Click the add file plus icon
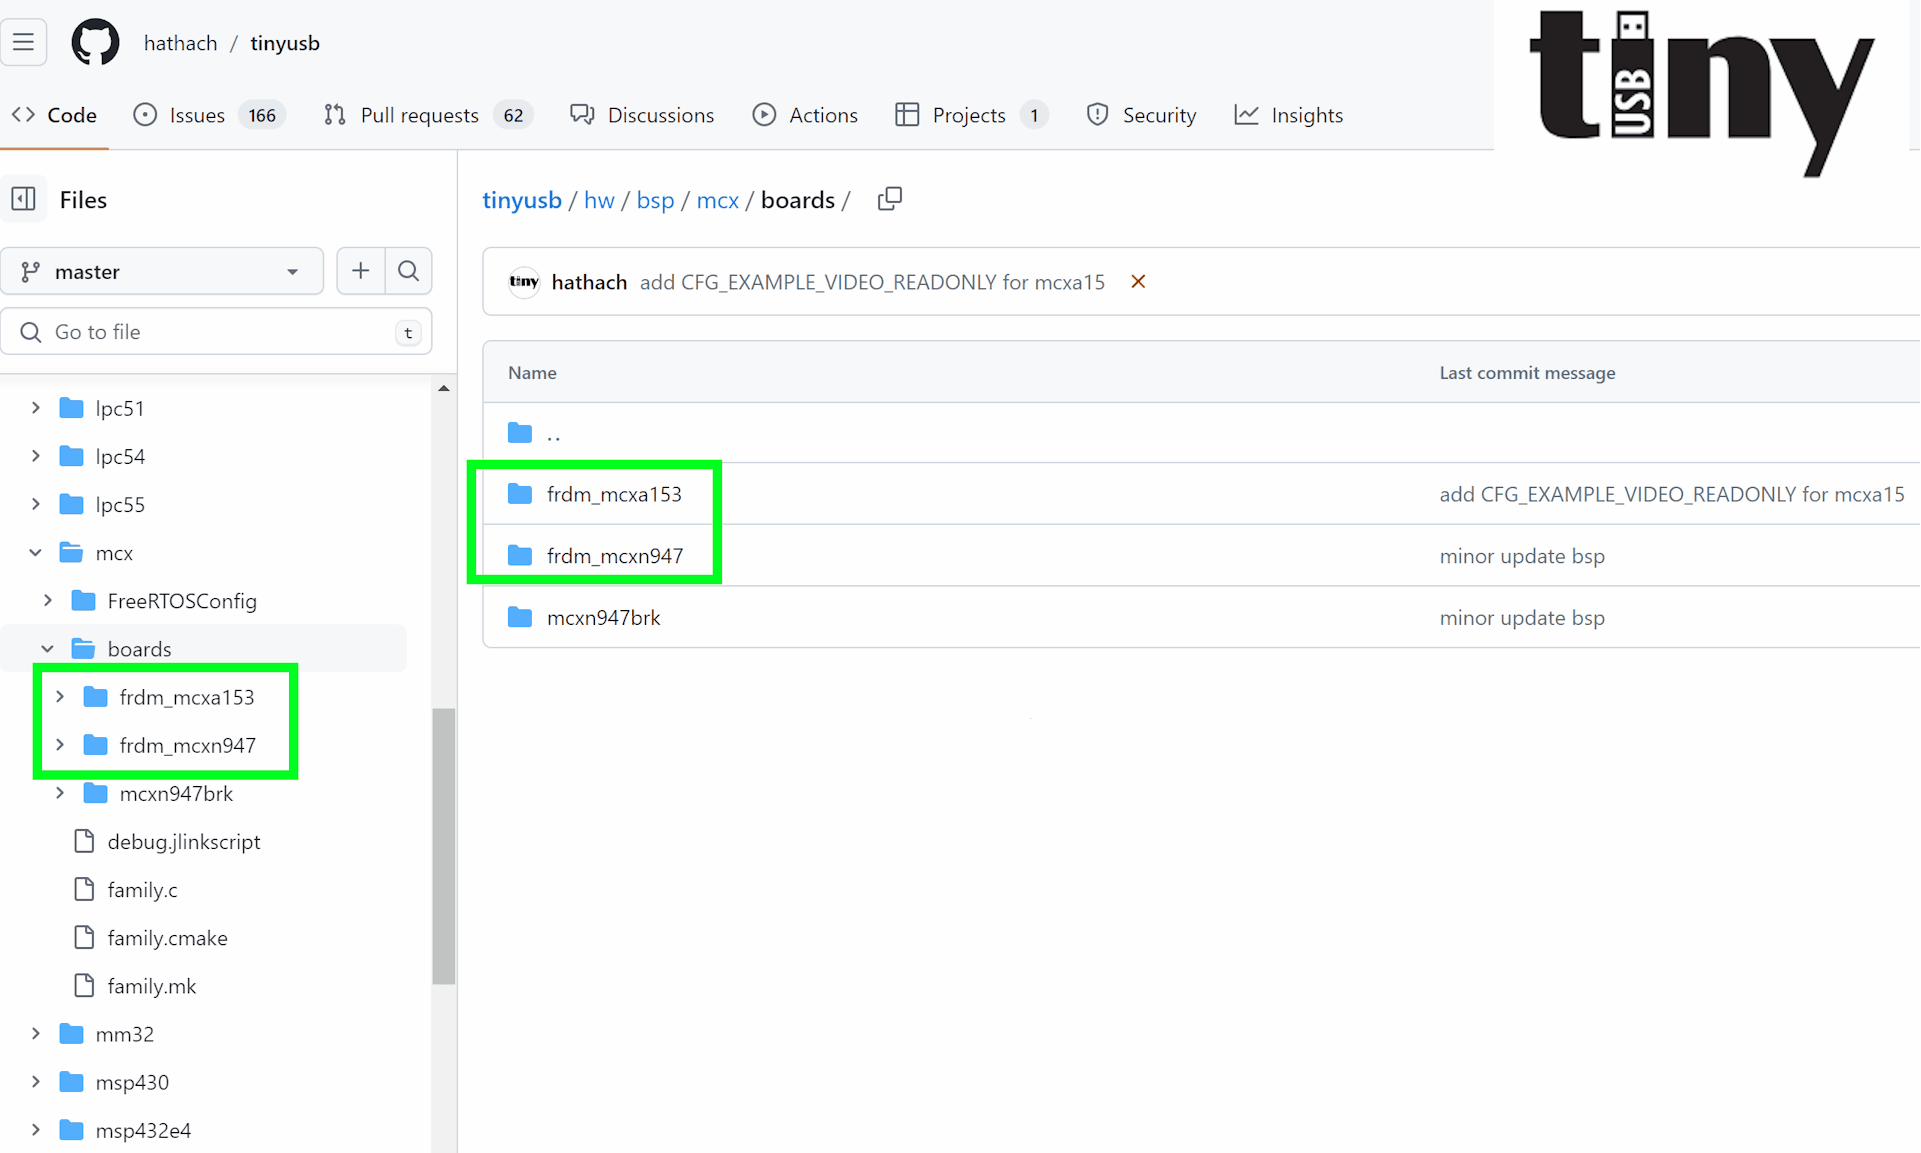The height and width of the screenshot is (1153, 1921). [x=360, y=271]
